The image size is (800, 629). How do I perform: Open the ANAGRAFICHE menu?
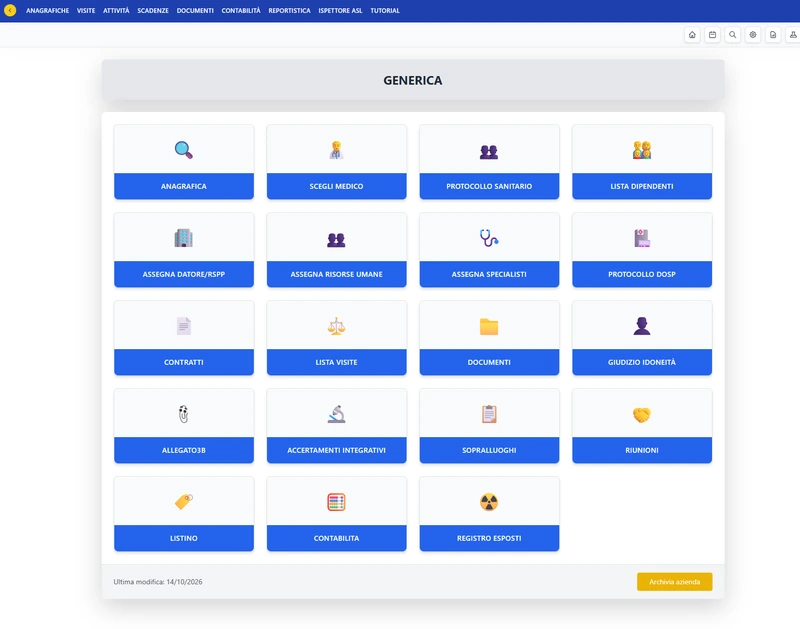pos(47,11)
